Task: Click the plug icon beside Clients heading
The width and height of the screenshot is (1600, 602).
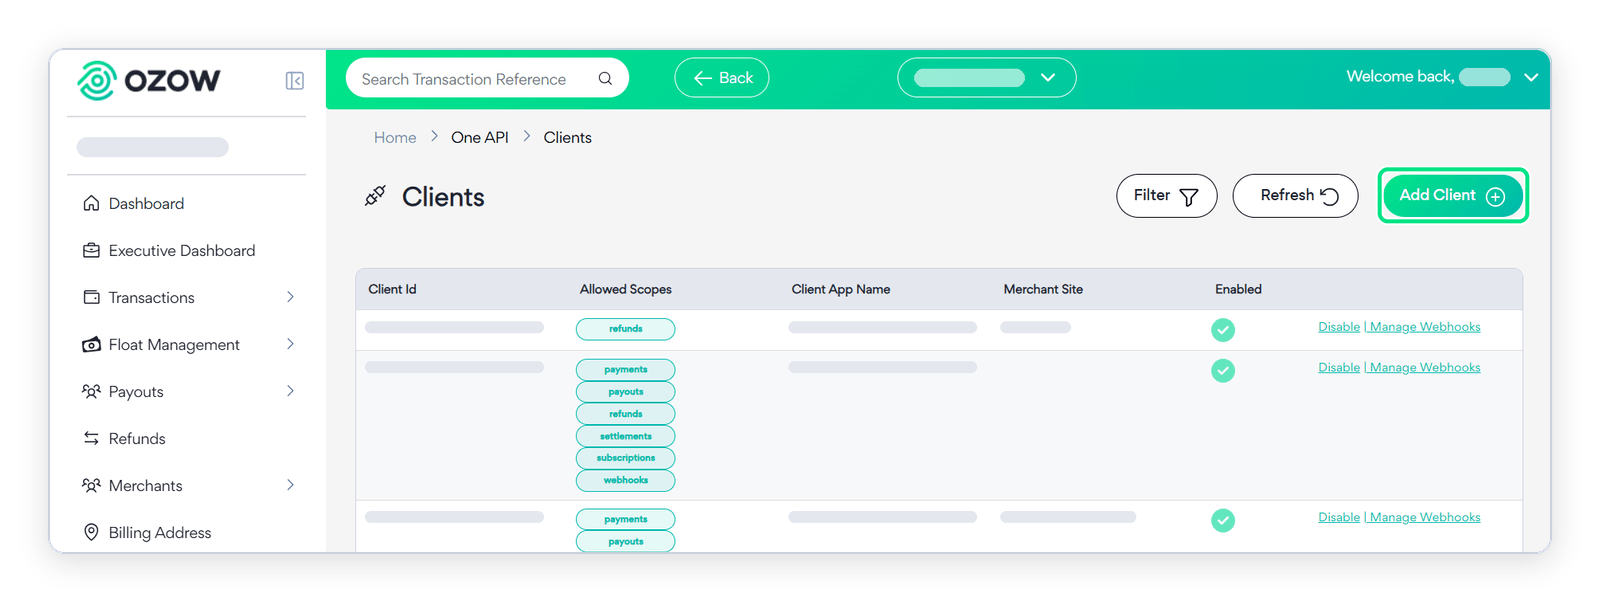Action: point(375,196)
